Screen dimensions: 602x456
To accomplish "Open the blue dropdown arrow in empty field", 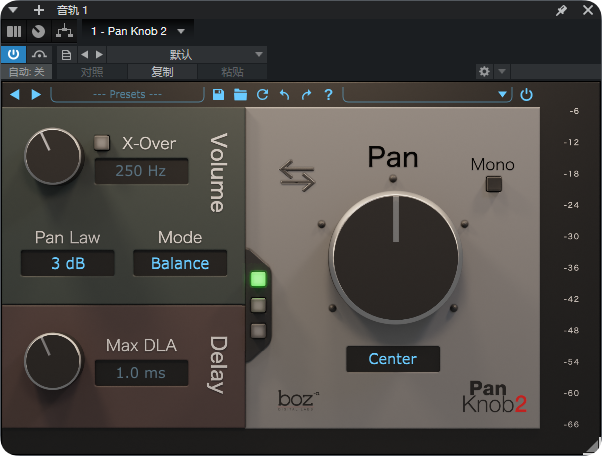I will pos(502,94).
